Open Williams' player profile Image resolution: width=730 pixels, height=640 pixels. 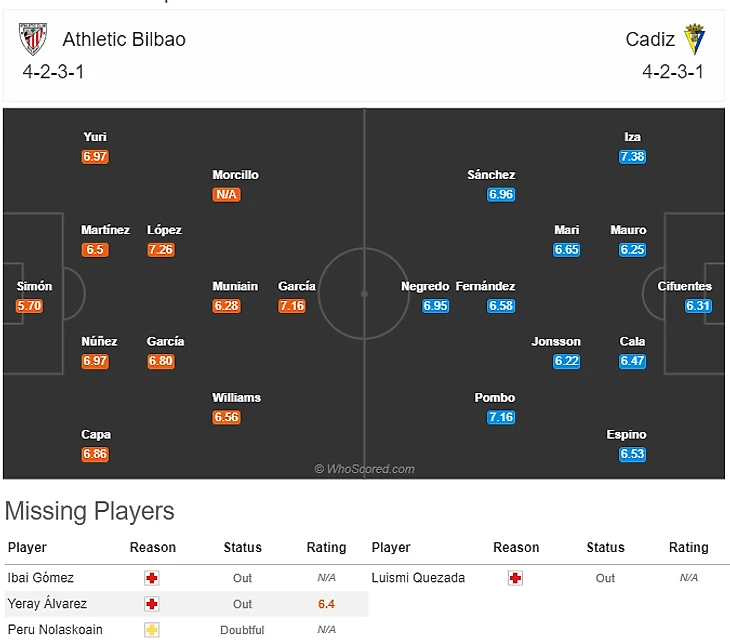236,398
